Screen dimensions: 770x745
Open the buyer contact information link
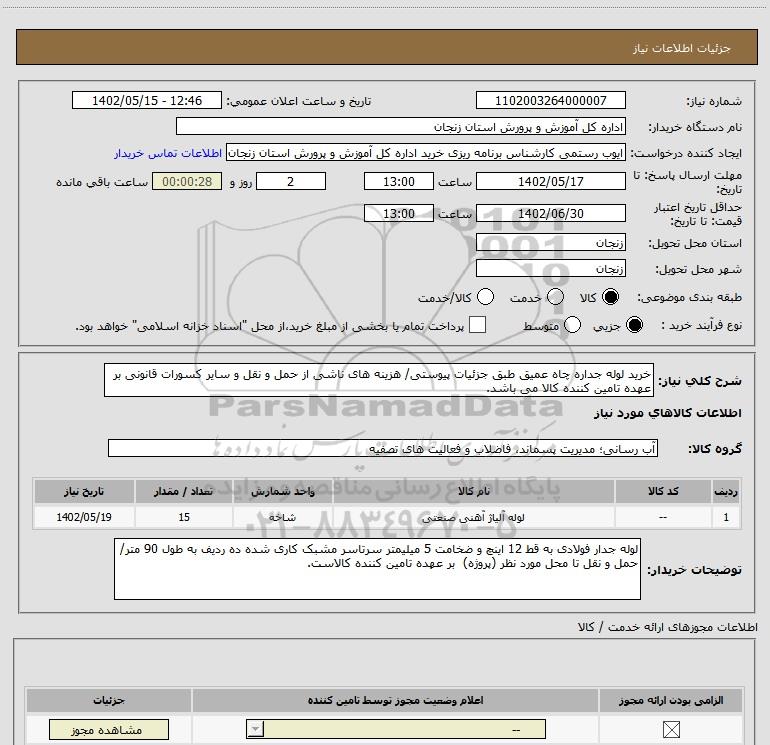(168, 153)
